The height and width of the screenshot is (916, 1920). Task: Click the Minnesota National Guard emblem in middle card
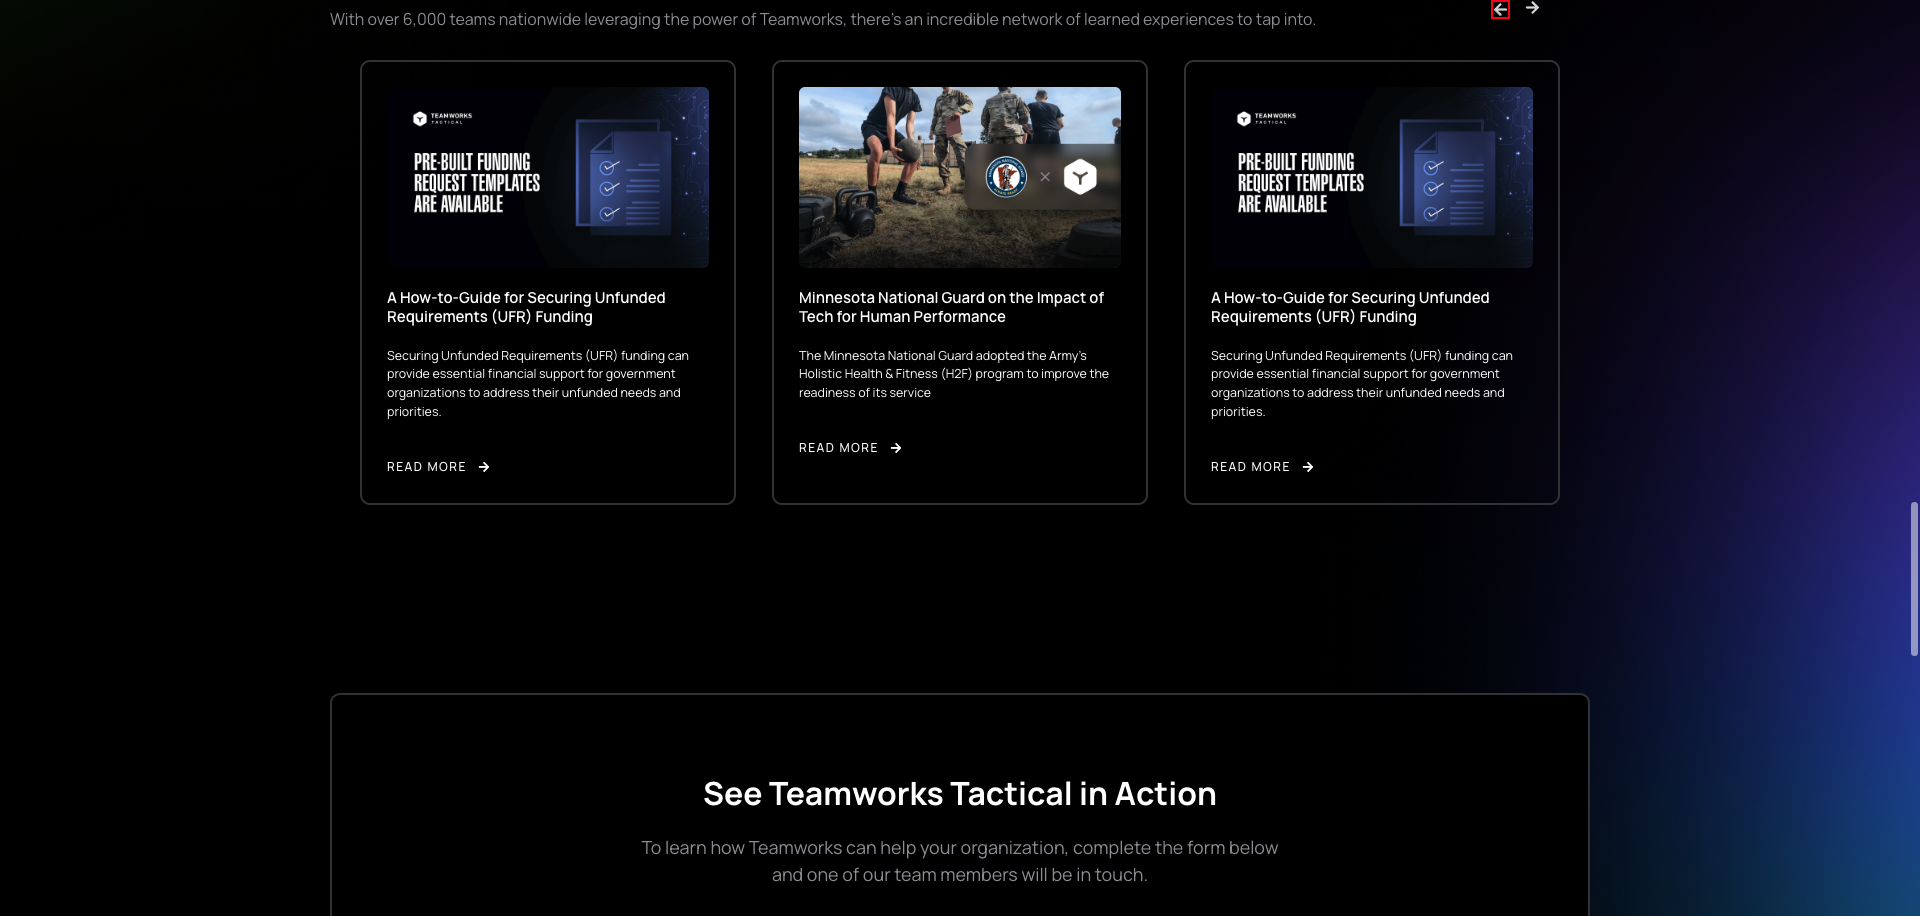tap(1007, 176)
